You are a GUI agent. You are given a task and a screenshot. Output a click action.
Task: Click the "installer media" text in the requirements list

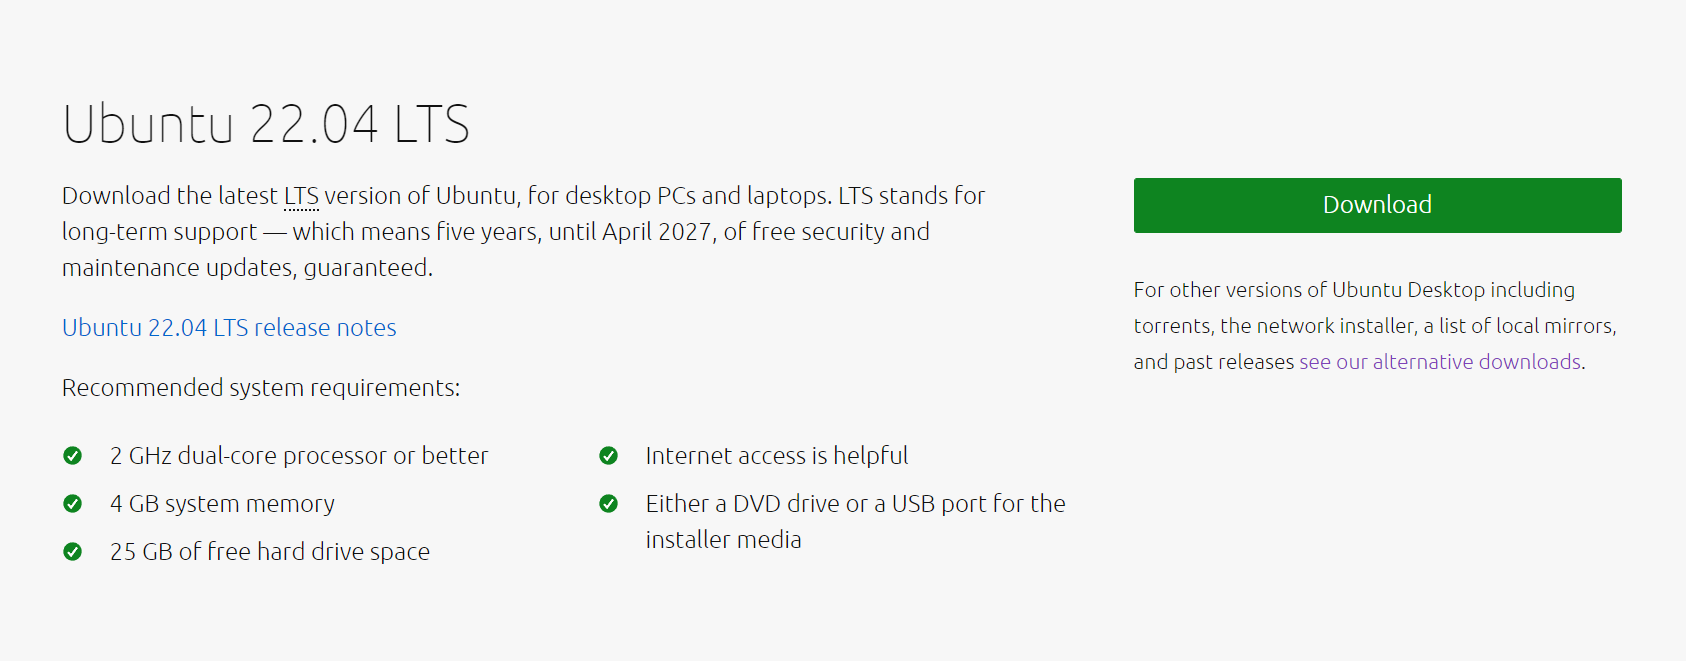723,540
